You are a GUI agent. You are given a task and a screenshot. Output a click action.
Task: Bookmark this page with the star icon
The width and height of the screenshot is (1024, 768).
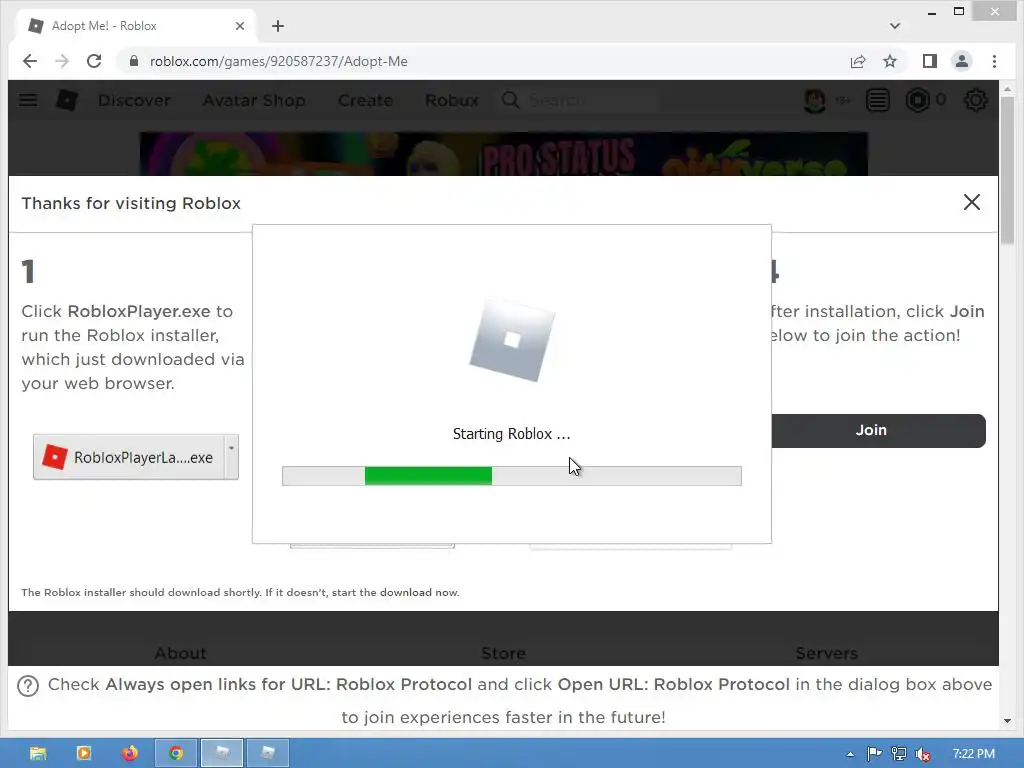tap(889, 61)
